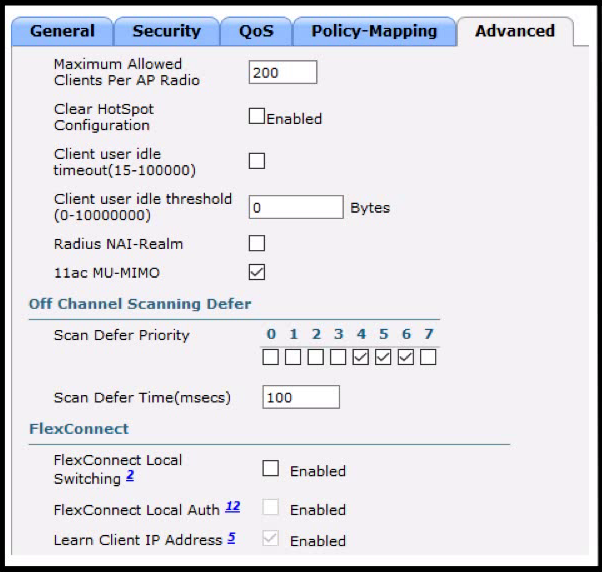Screen dimensions: 602x572
Task: Switch to the General tab
Action: click(x=62, y=31)
